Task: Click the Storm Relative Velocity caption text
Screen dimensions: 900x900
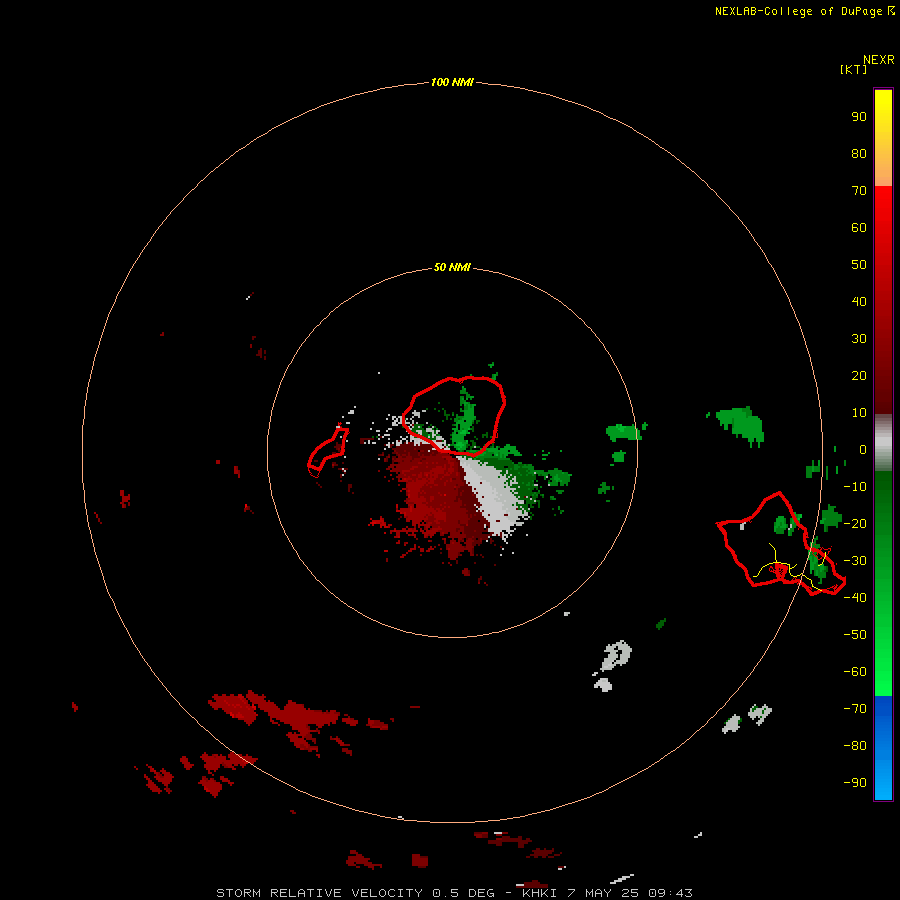Action: [x=454, y=893]
